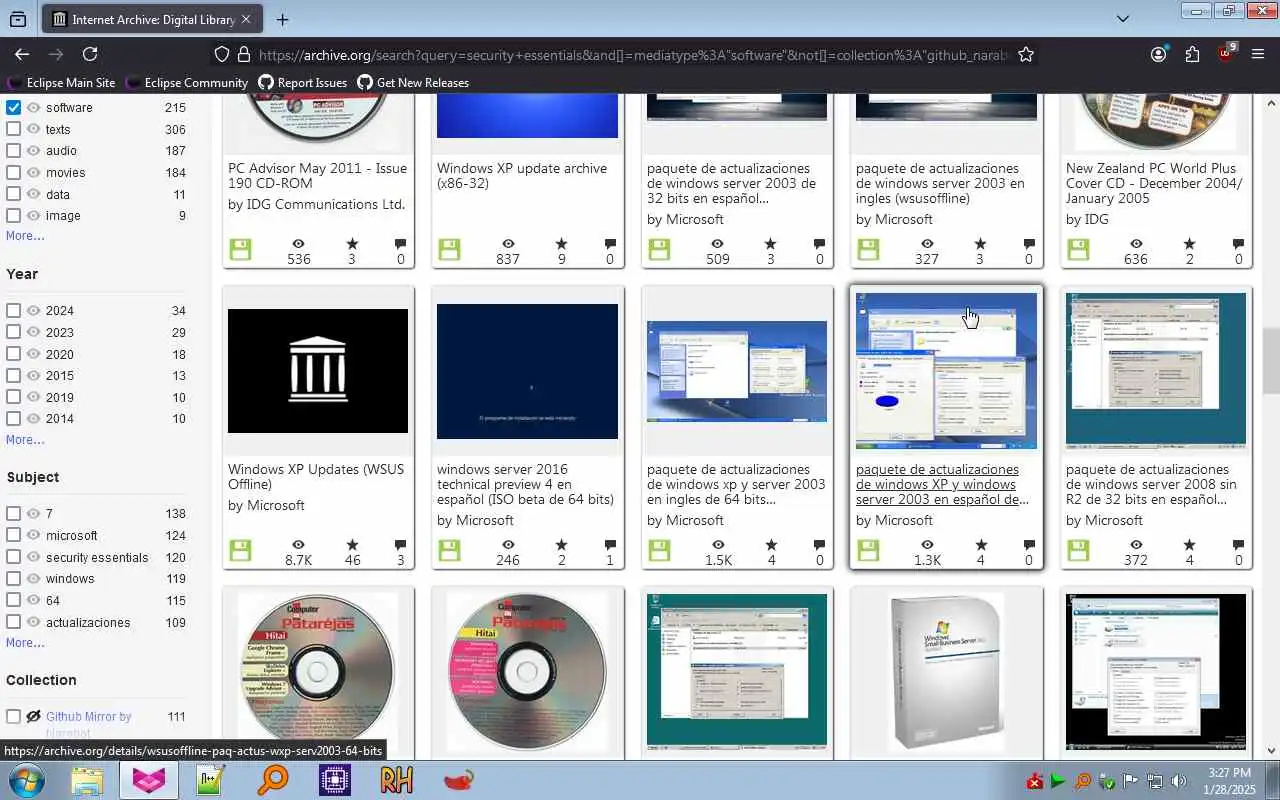Open the Eclipse Main Site bookmark

(61, 83)
